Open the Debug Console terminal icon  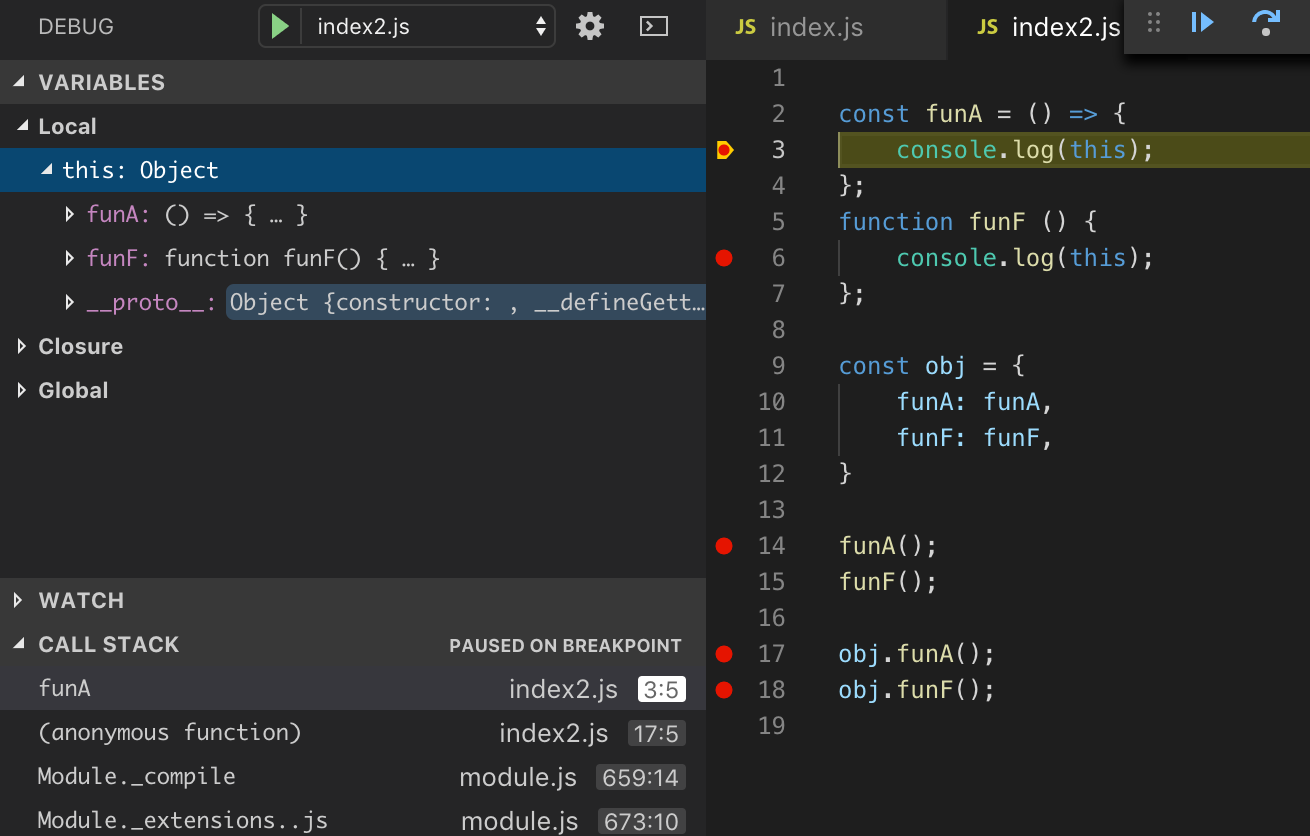tap(653, 27)
